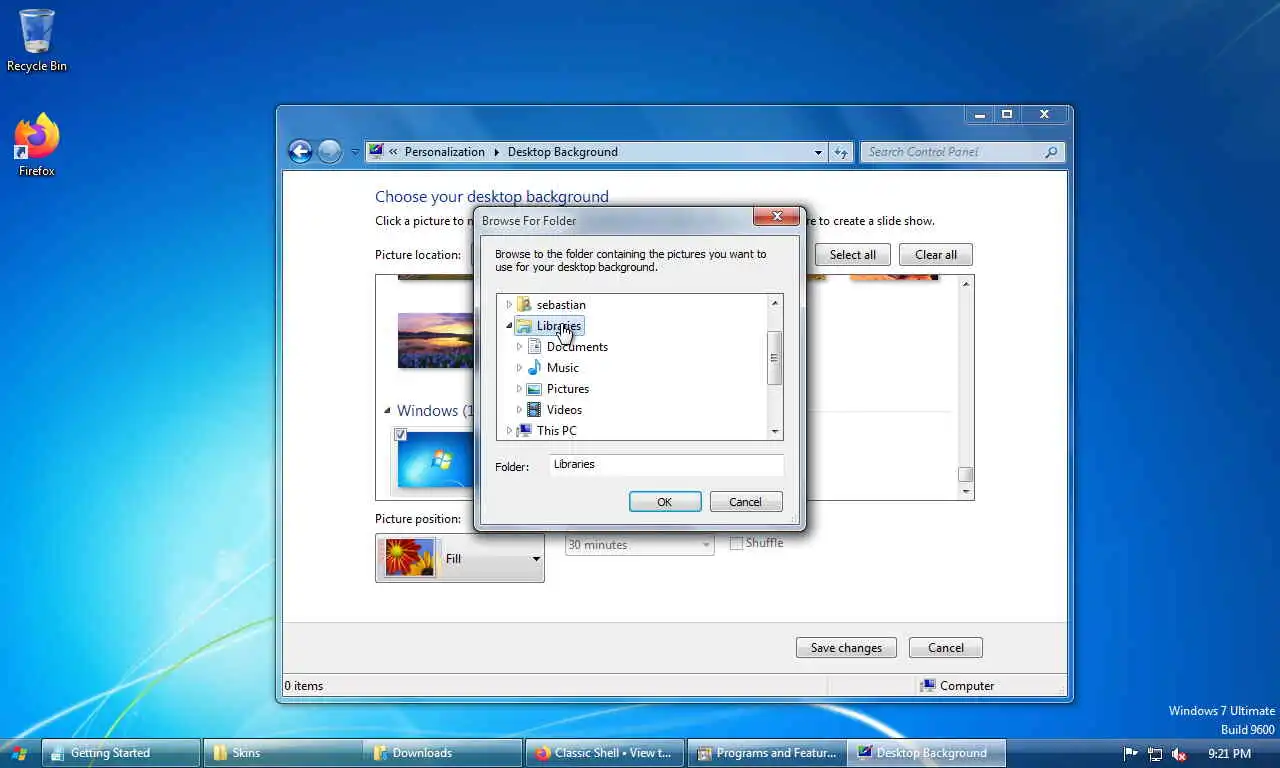Screen dimensions: 1280x768
Task: Click Save changes in Desktop Background
Action: coord(846,648)
